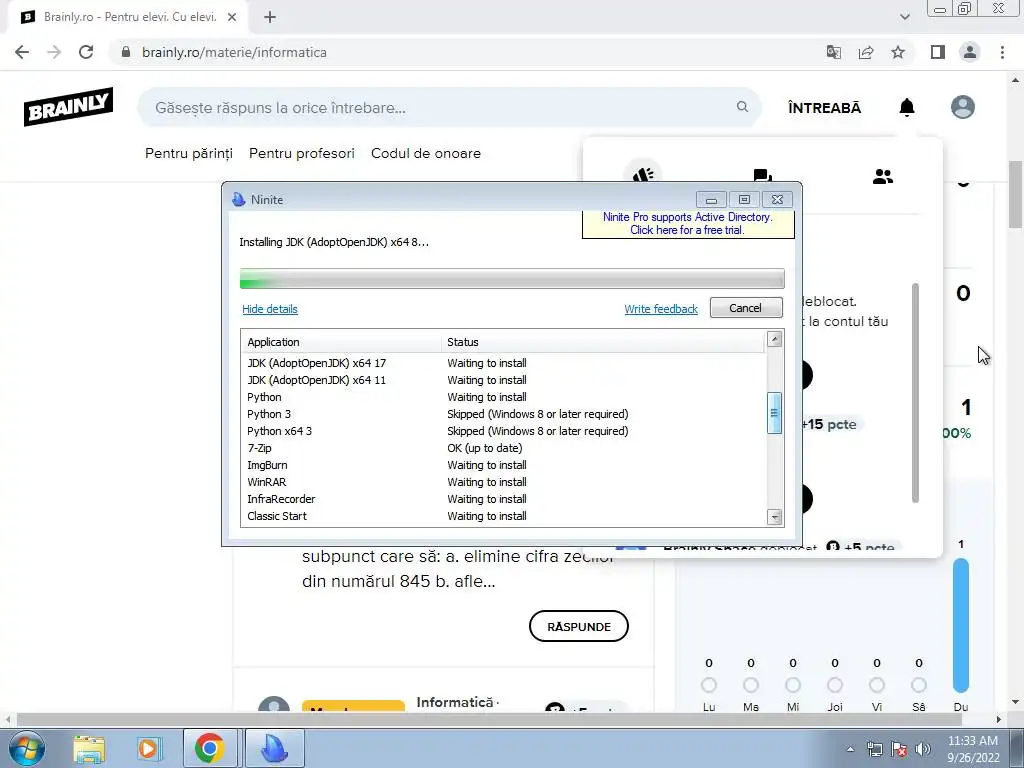Select the Python 3 row
This screenshot has height=768, width=1024.
(503, 414)
